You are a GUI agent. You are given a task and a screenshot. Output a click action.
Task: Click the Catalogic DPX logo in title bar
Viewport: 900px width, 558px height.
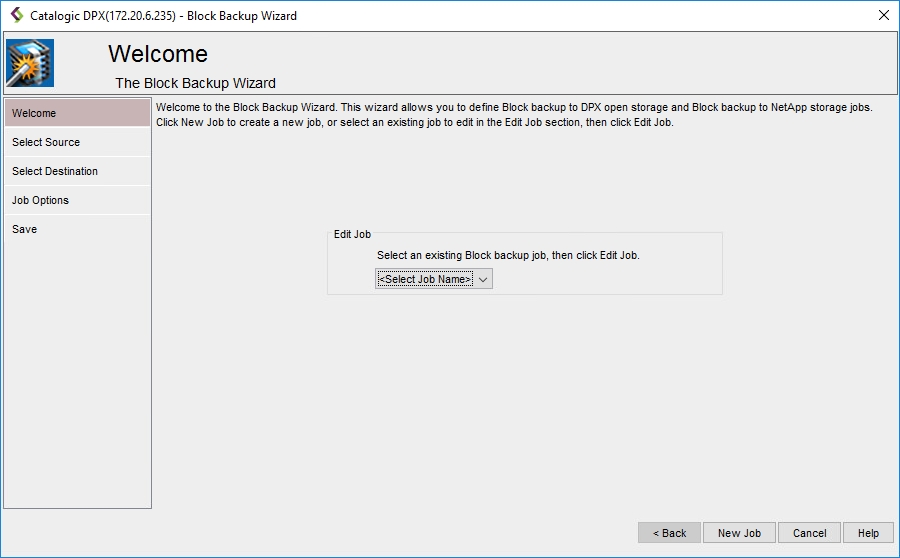tap(16, 15)
